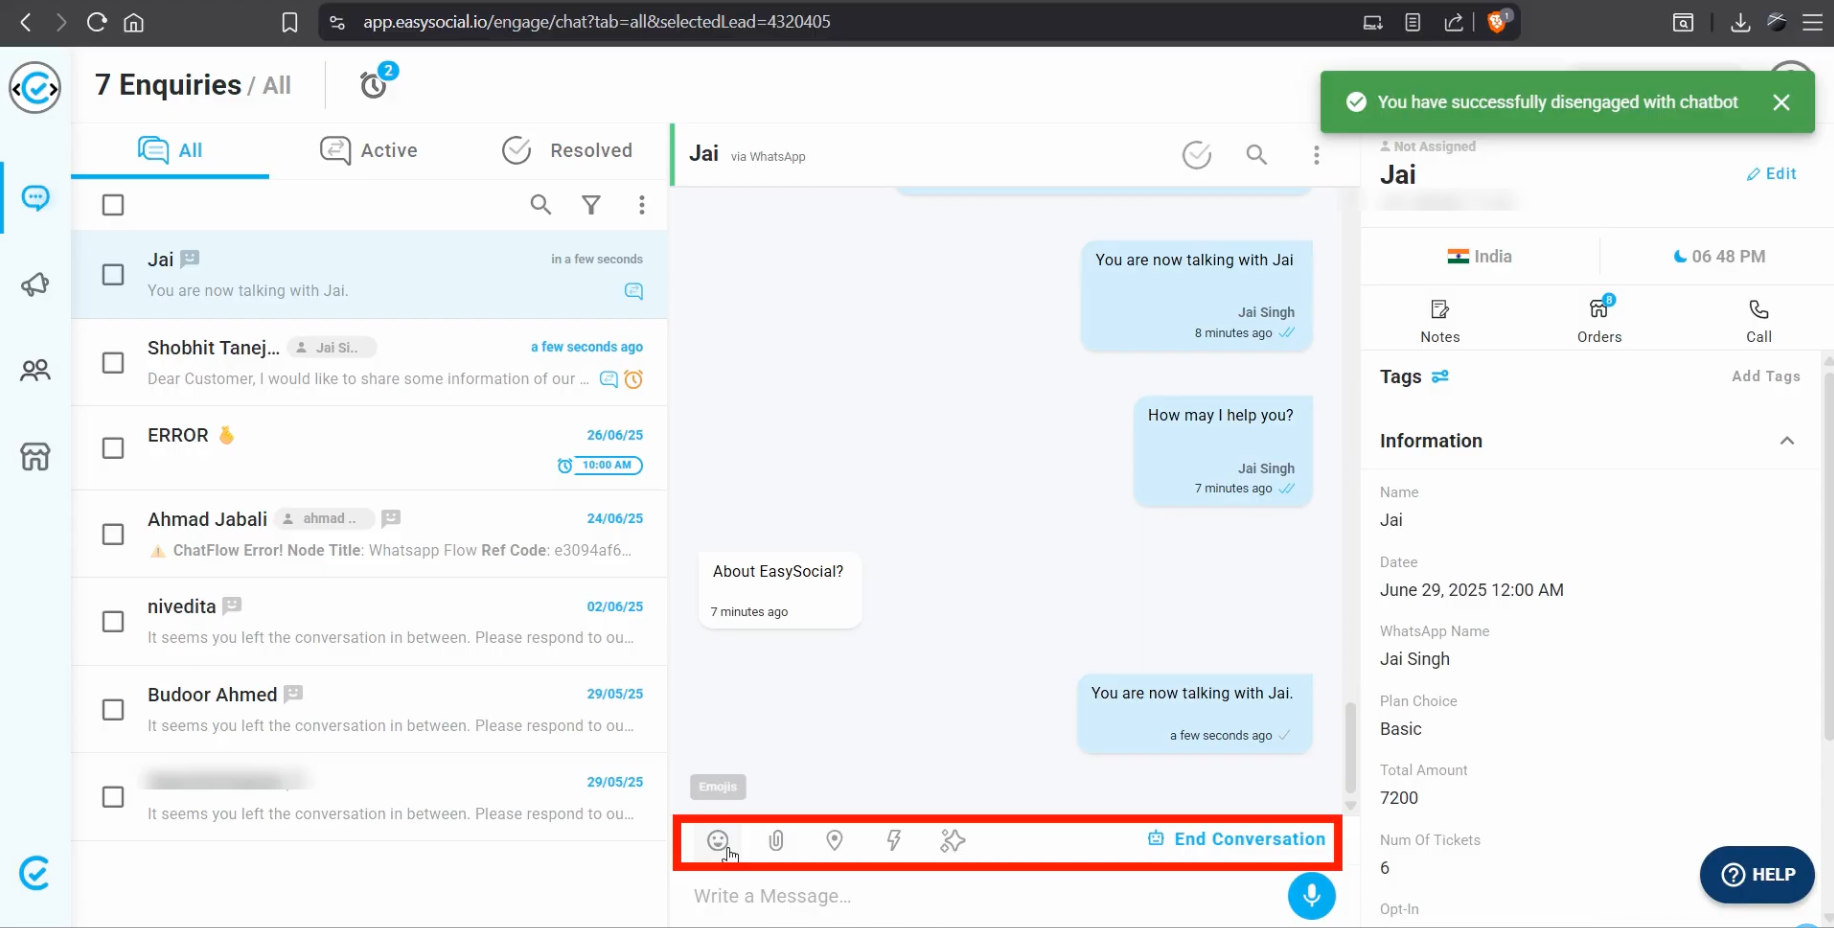Click Add Tags link
This screenshot has width=1834, height=928.
(x=1765, y=376)
